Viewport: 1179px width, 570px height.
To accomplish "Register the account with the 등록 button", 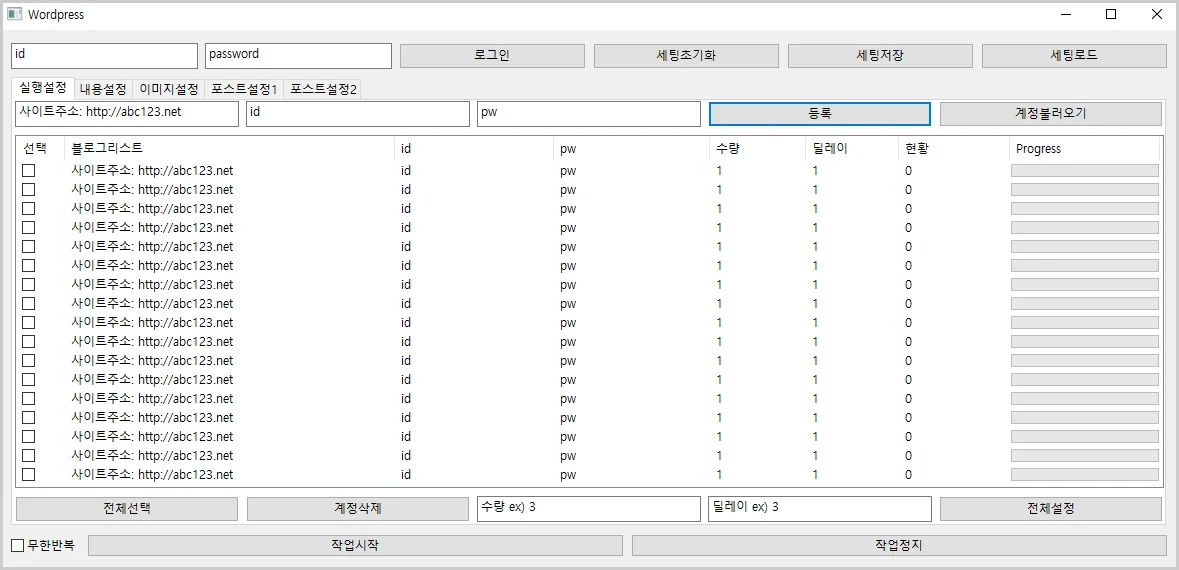I will point(820,114).
